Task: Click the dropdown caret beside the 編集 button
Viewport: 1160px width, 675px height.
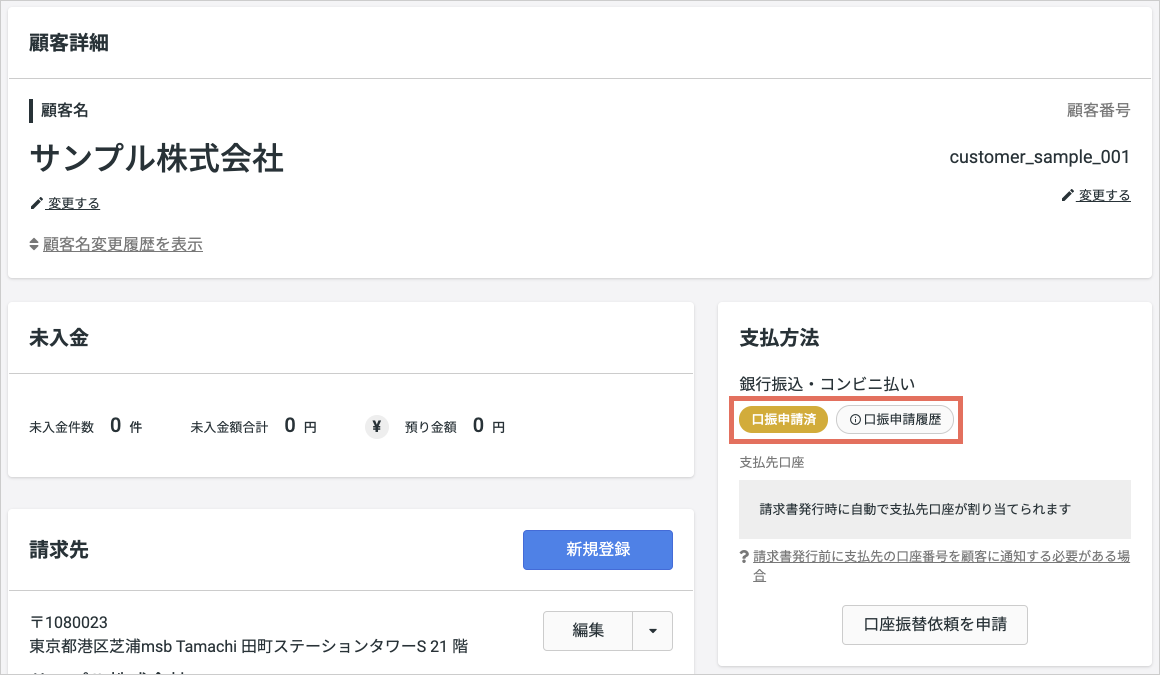Action: (x=655, y=631)
